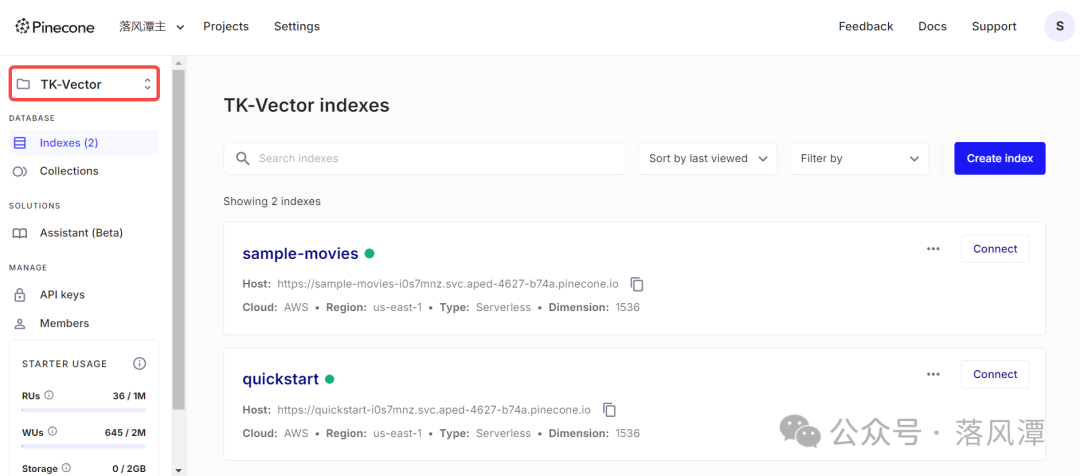
Task: Click the user avatar S icon
Action: (1059, 27)
